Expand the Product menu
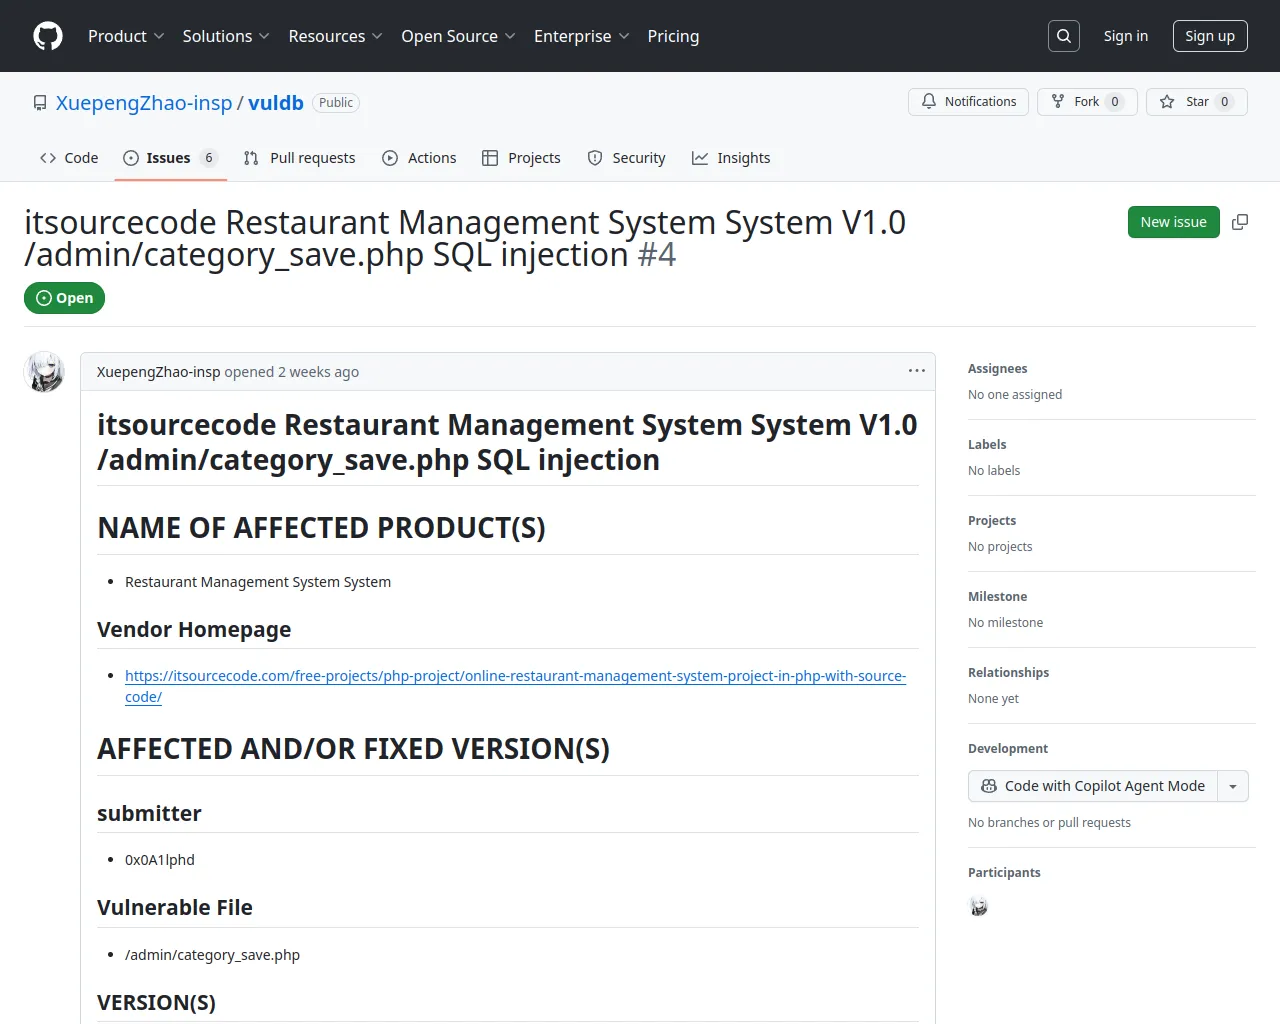The width and height of the screenshot is (1280, 1024). pyautogui.click(x=126, y=36)
